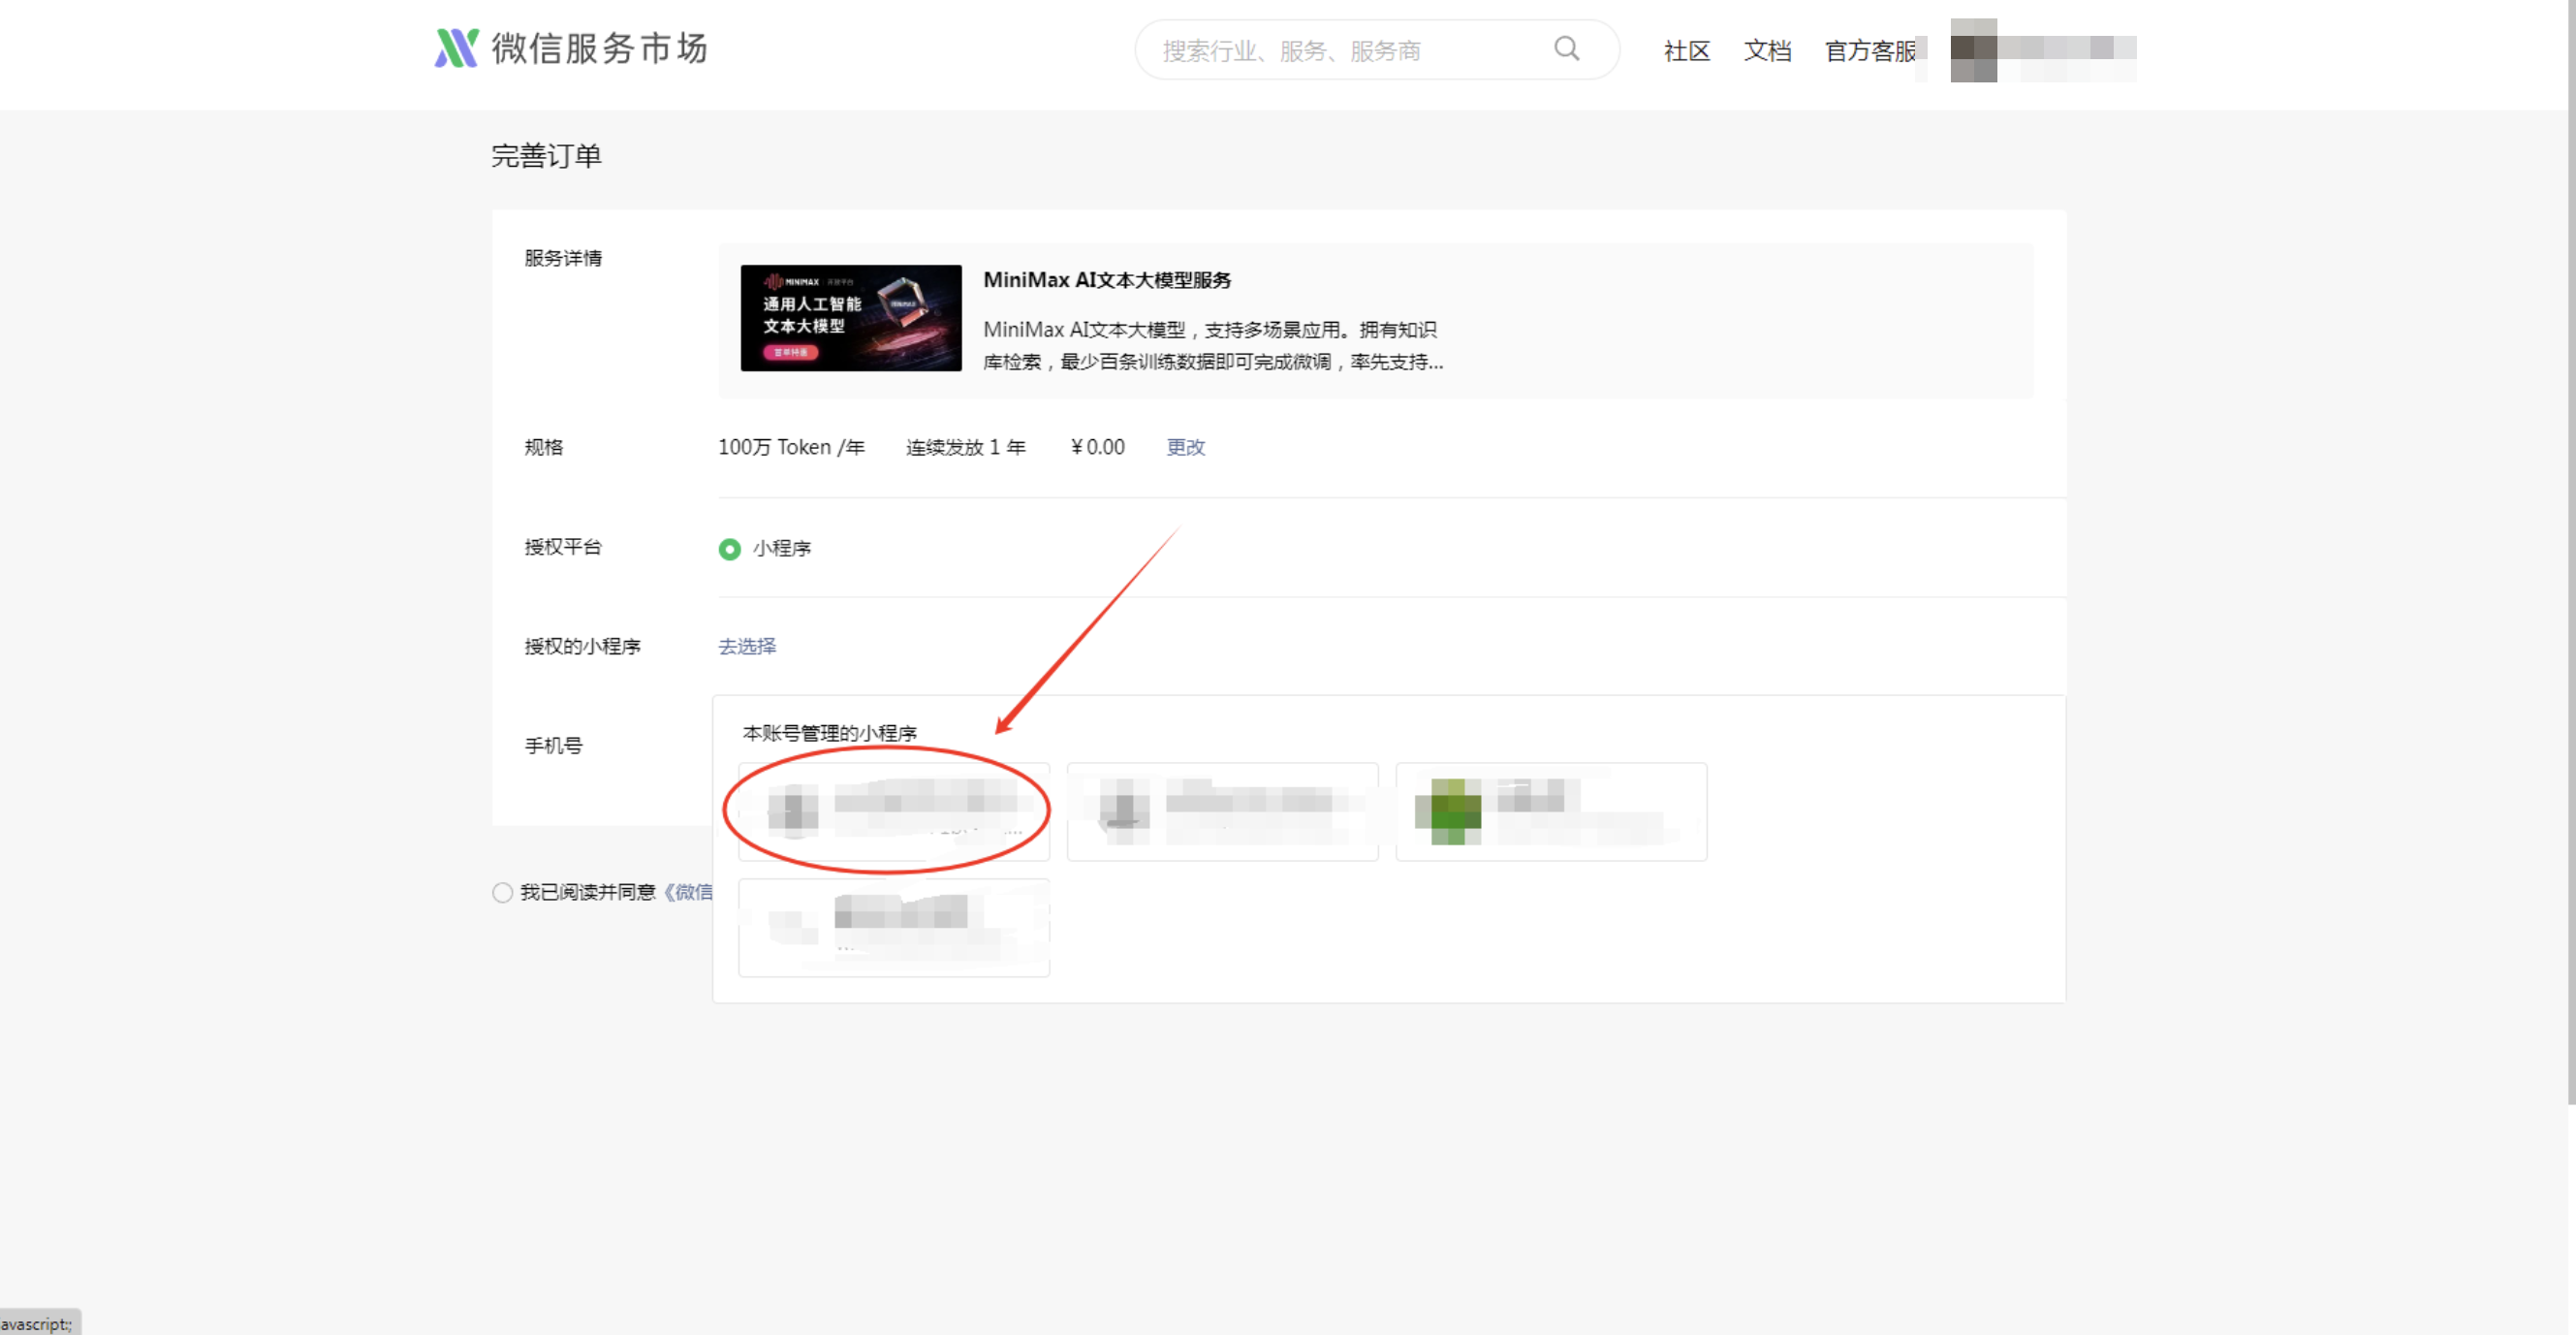Click 去选择 to choose mini program

click(747, 646)
